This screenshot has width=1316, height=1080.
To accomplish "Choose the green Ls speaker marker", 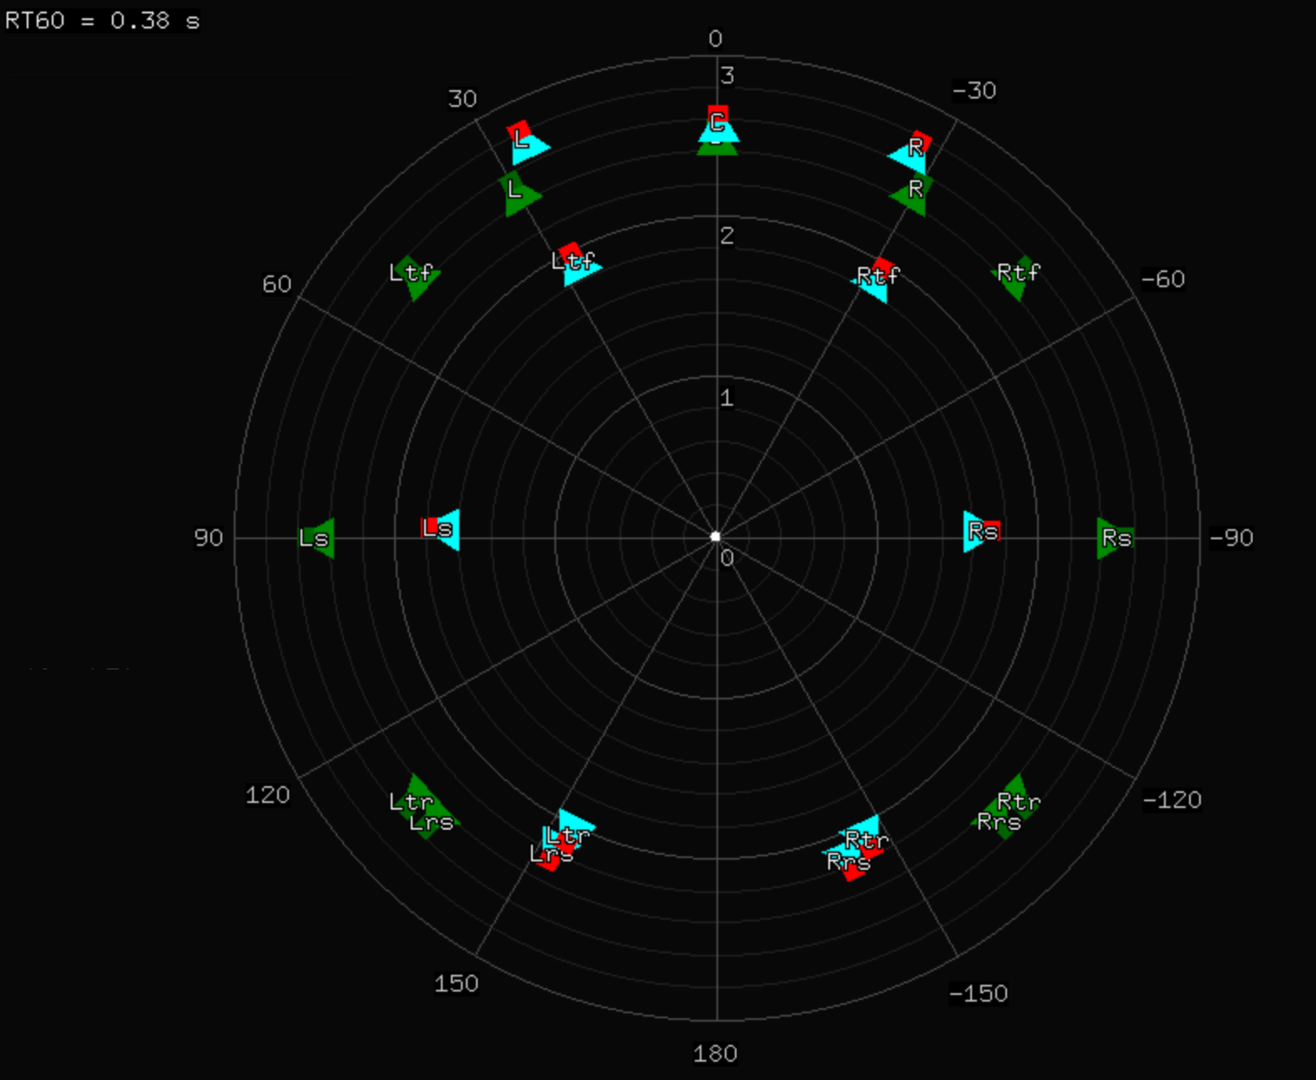I will coord(317,539).
